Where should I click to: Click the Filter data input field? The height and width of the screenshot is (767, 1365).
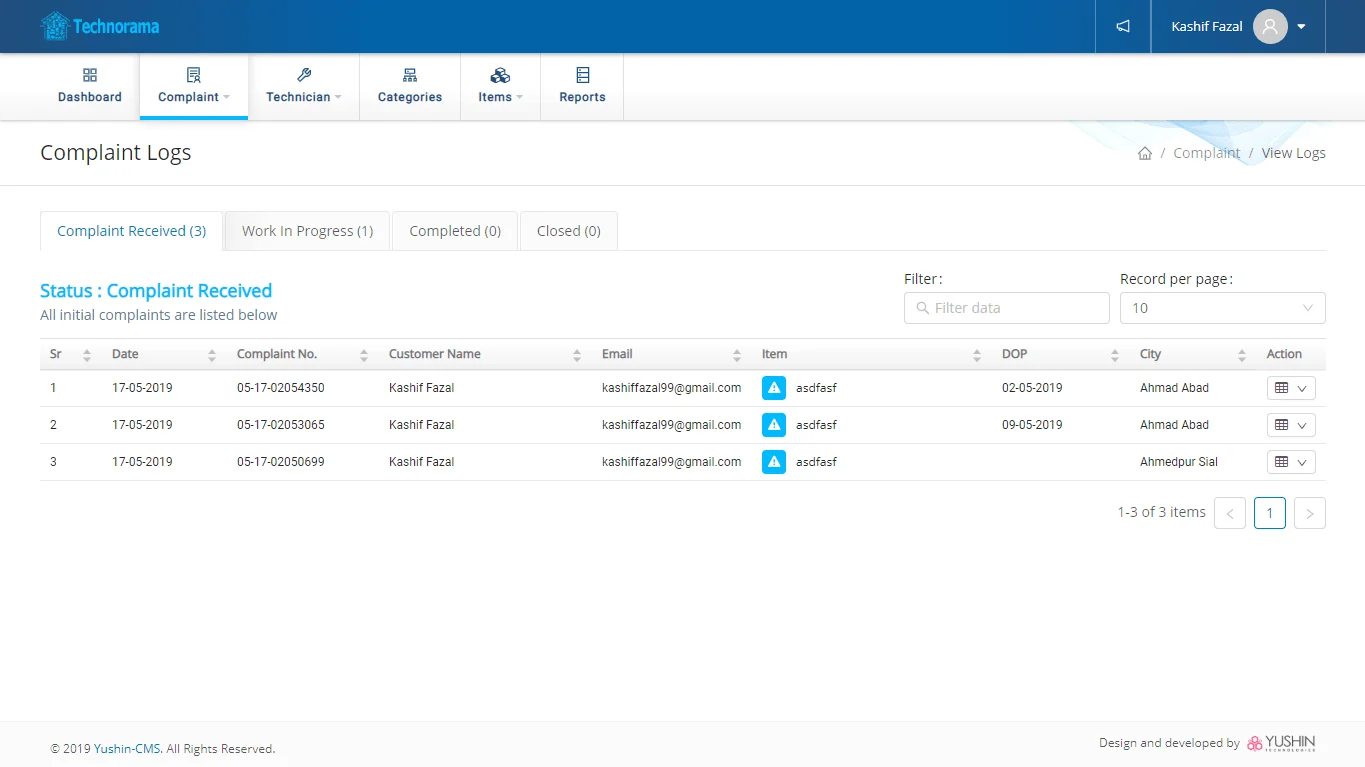1007,308
